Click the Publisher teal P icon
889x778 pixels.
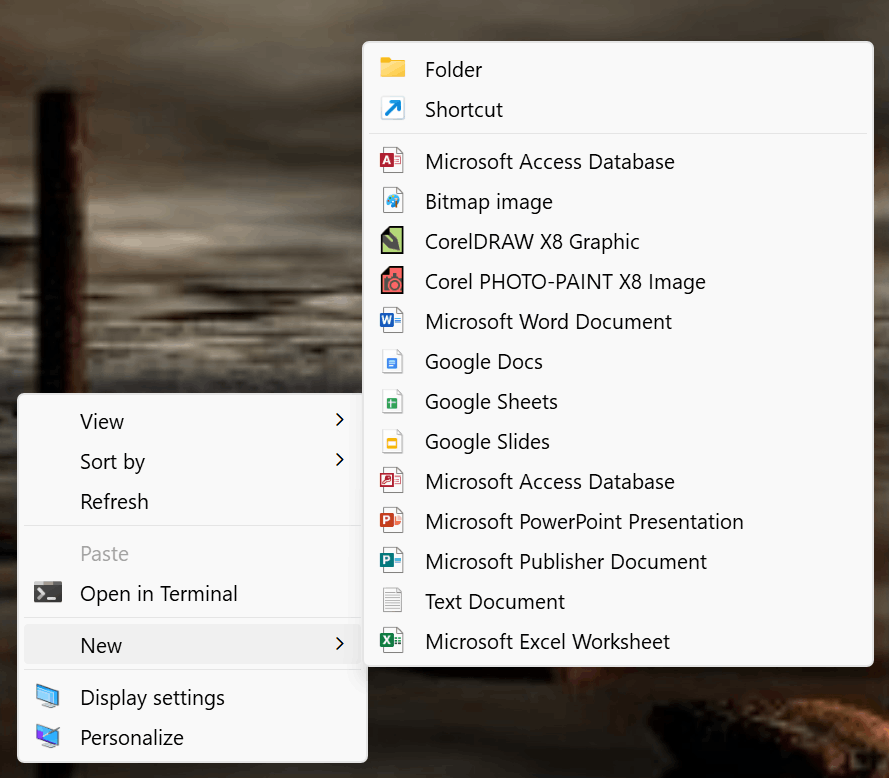pos(392,560)
